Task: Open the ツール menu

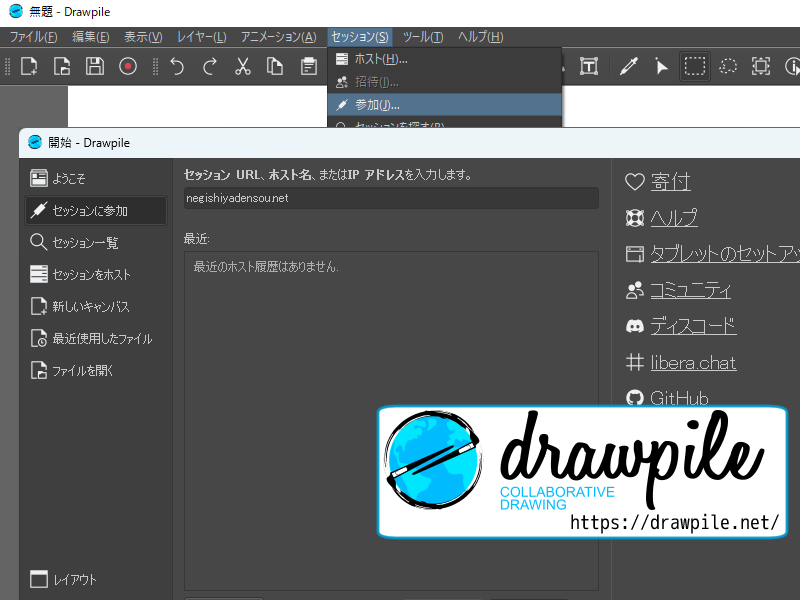Action: 423,37
